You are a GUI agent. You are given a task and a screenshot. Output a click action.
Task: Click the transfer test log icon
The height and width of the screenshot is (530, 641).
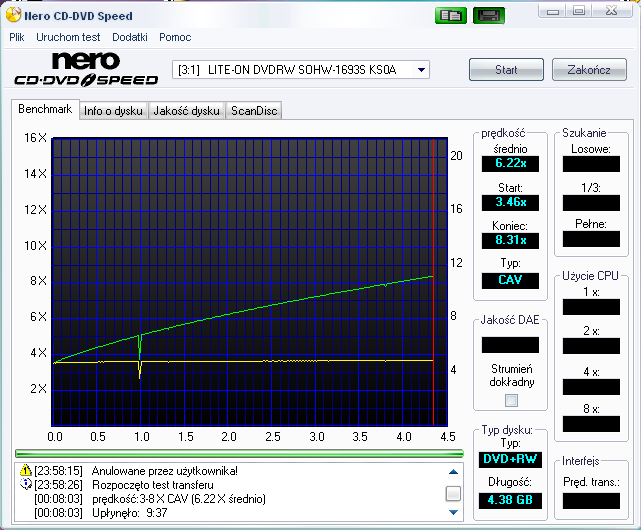coord(26,484)
